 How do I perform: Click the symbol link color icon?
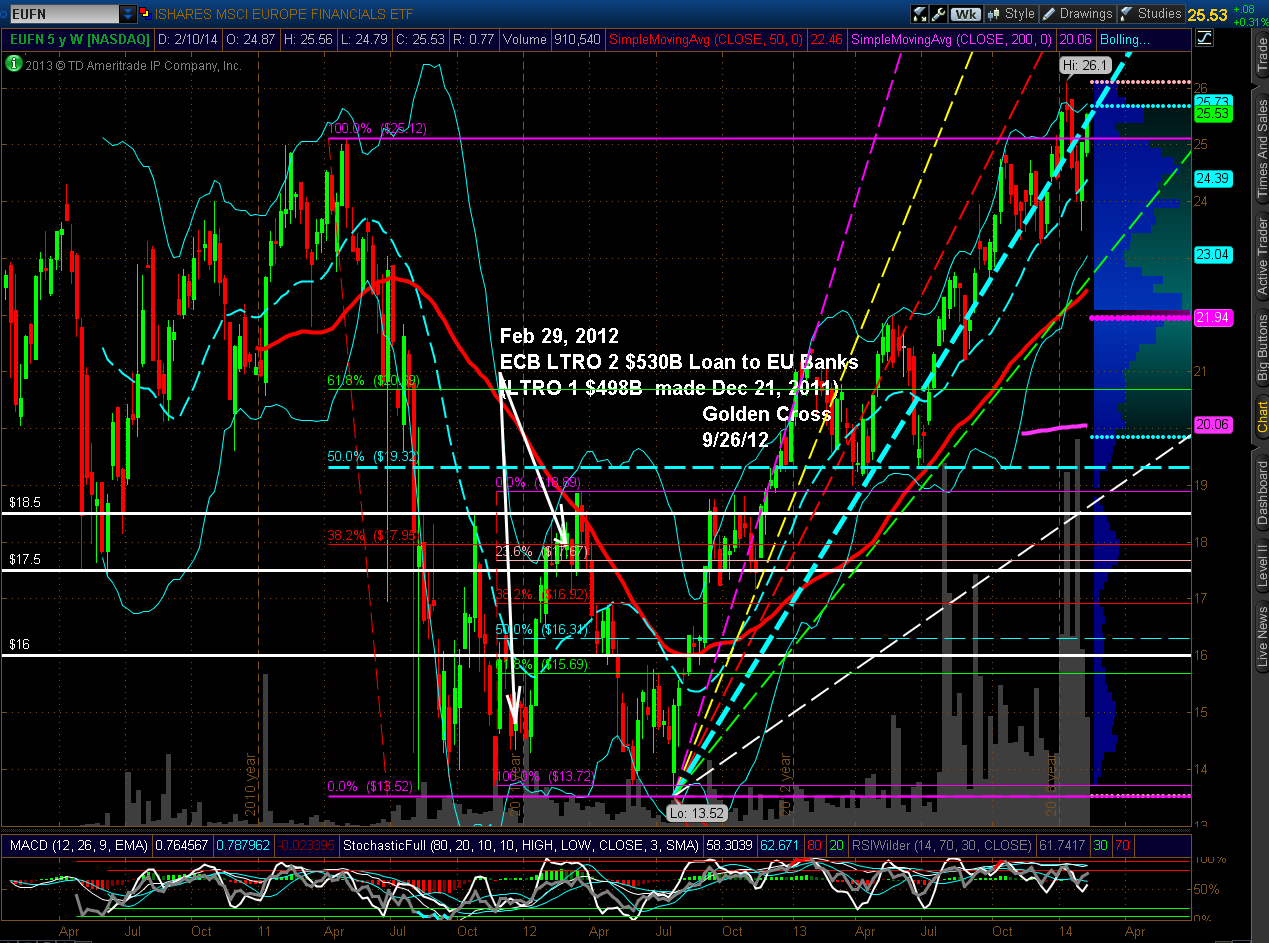pyautogui.click(x=146, y=14)
